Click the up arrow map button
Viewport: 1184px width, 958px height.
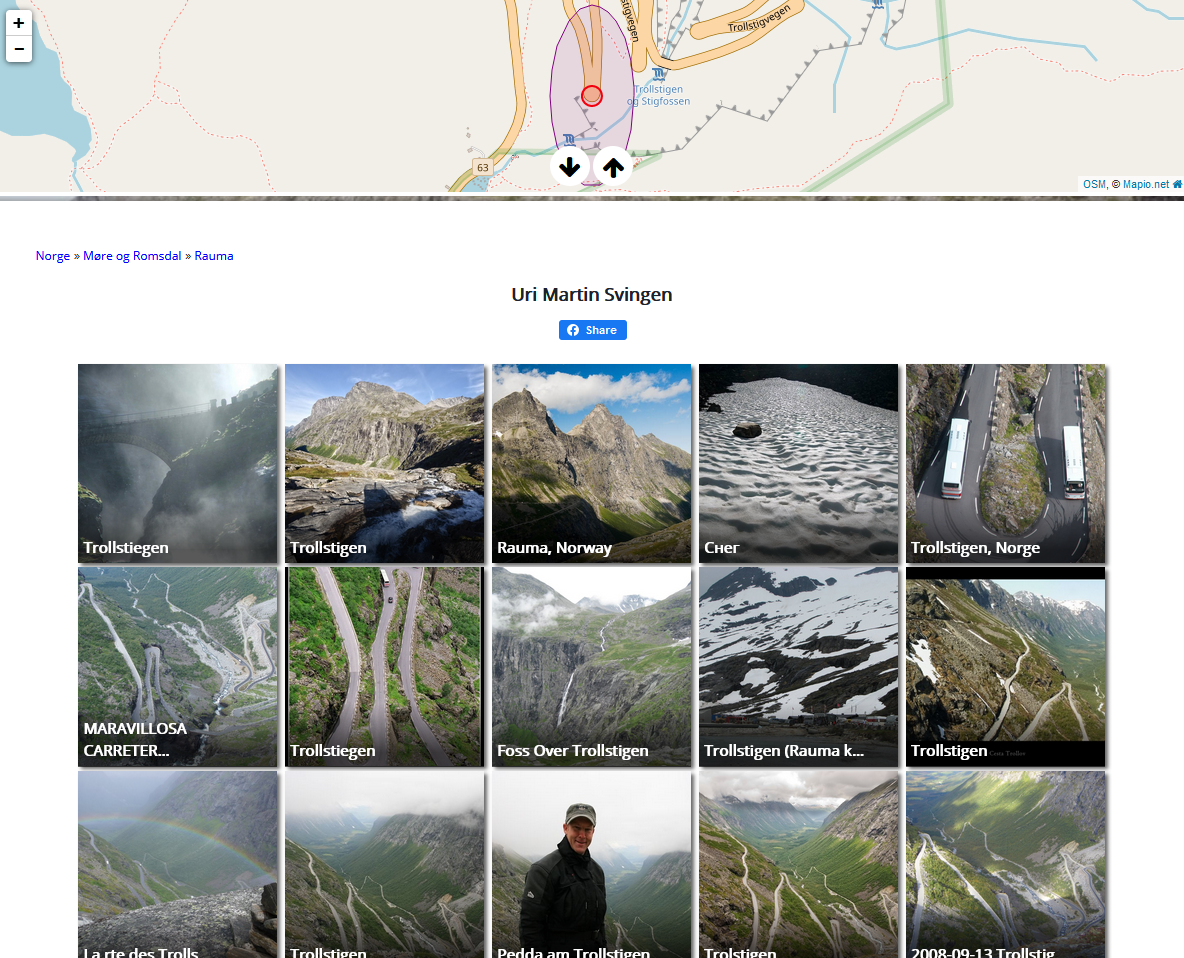click(x=613, y=166)
